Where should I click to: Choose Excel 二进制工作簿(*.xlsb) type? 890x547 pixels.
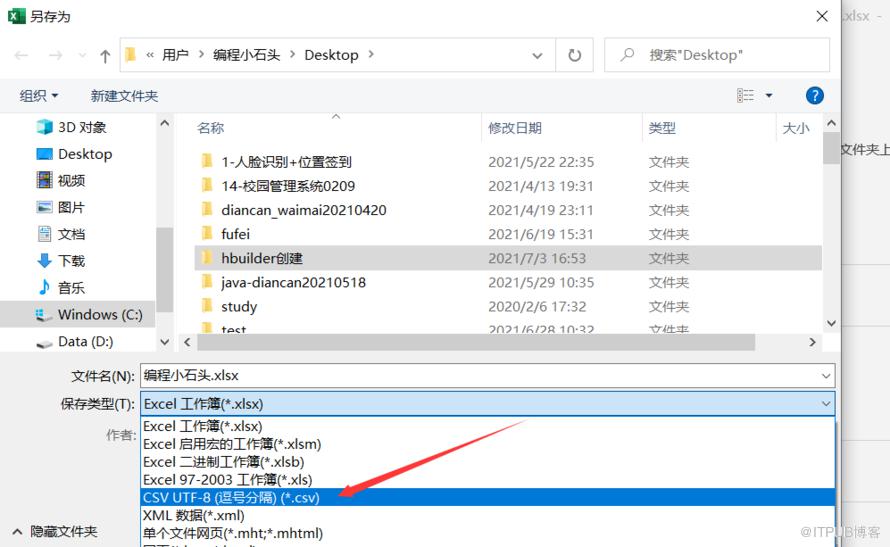pos(488,462)
